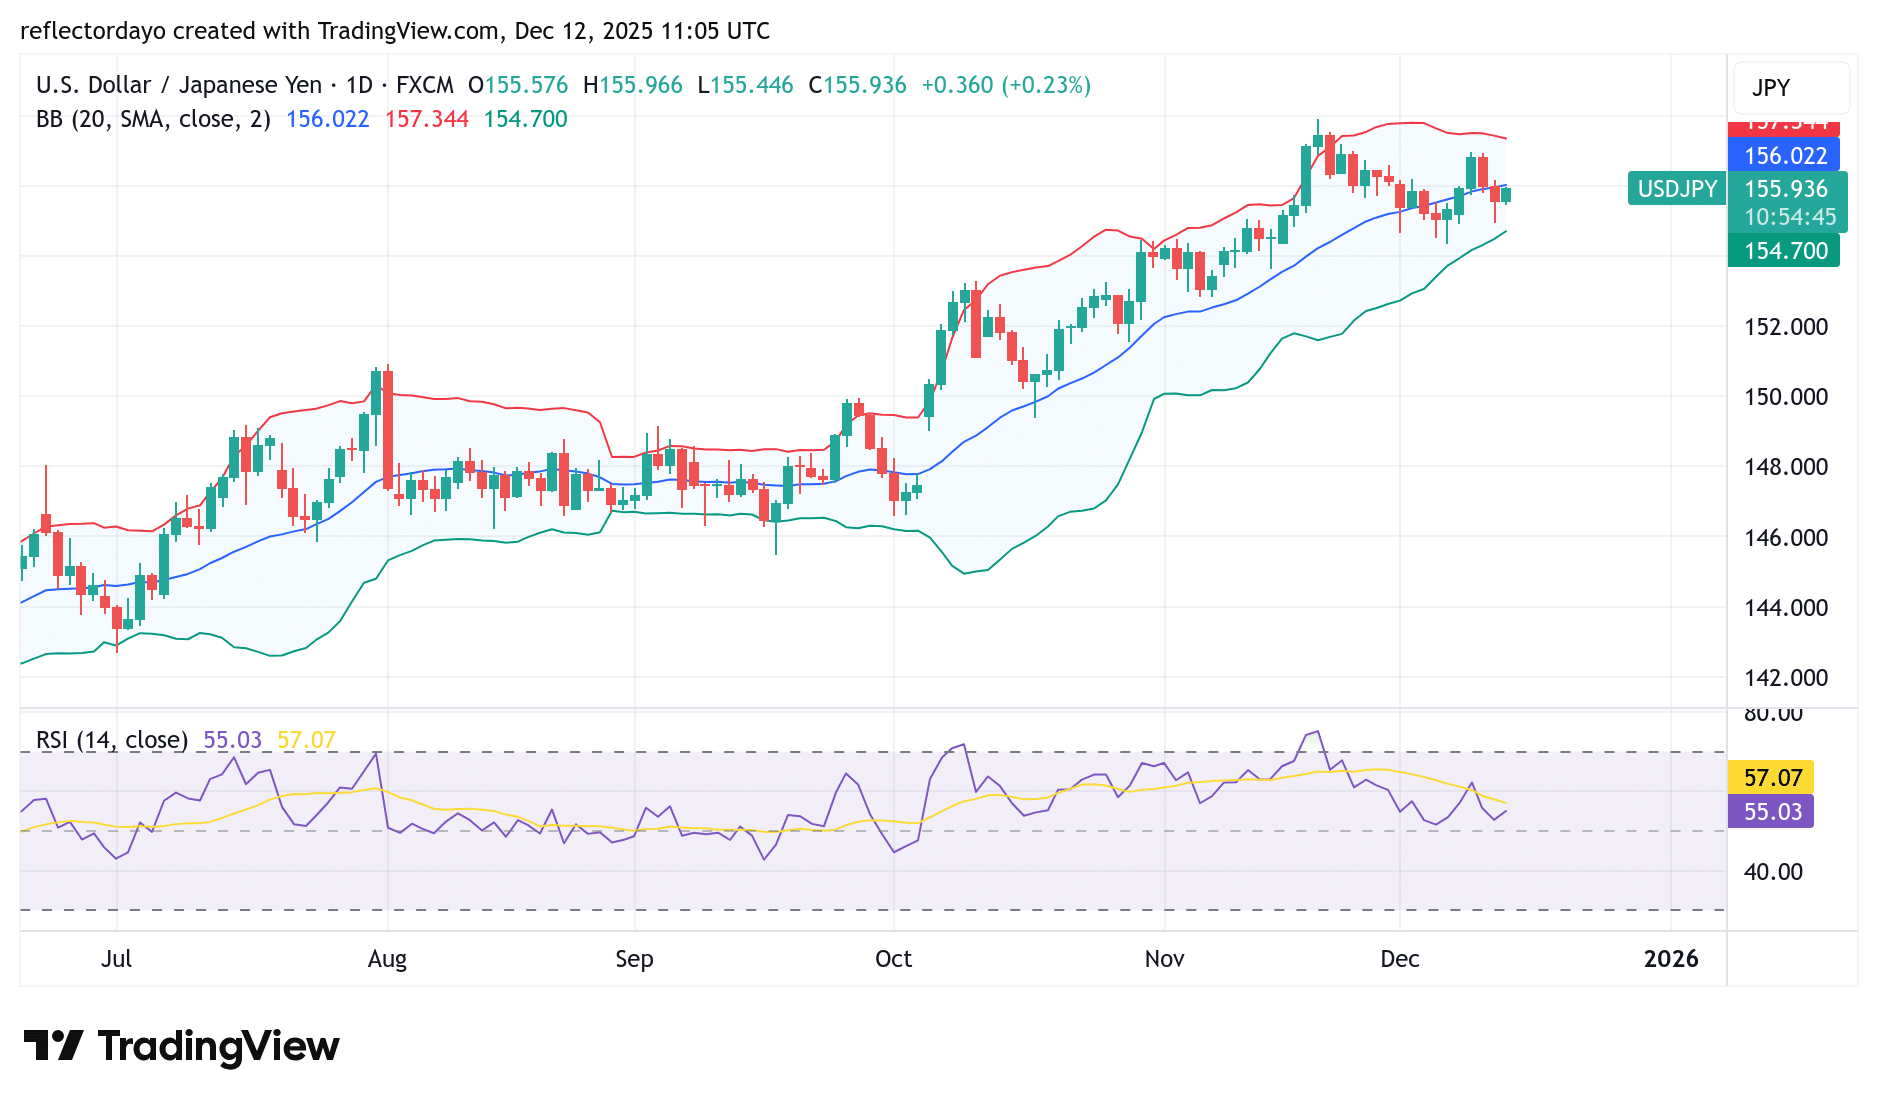Image resolution: width=1878 pixels, height=1106 pixels.
Task: Select the USDJPY price label on the chart
Action: tap(1676, 189)
